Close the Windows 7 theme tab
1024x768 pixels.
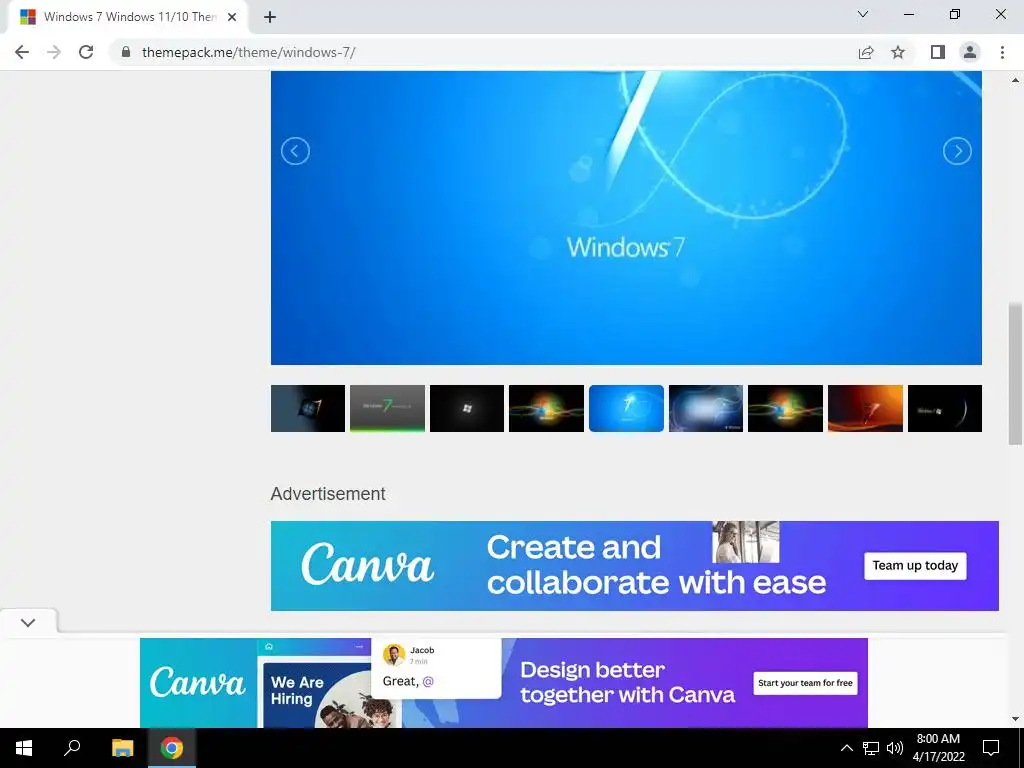(x=232, y=17)
